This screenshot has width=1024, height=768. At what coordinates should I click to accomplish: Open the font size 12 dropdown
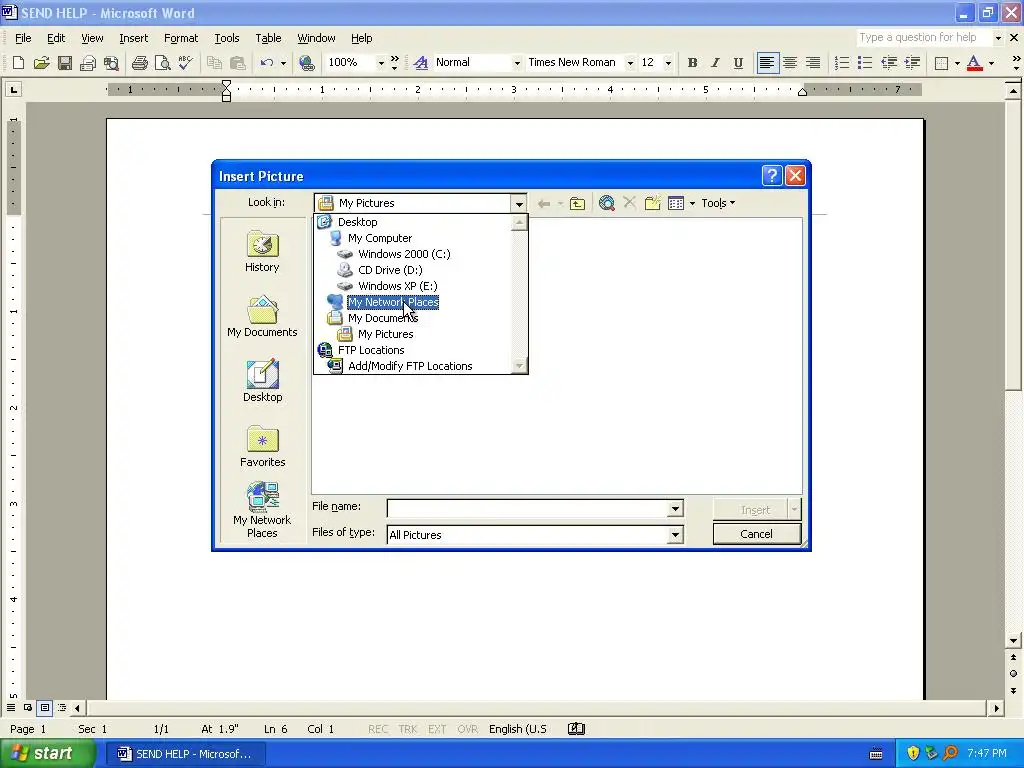pos(668,63)
